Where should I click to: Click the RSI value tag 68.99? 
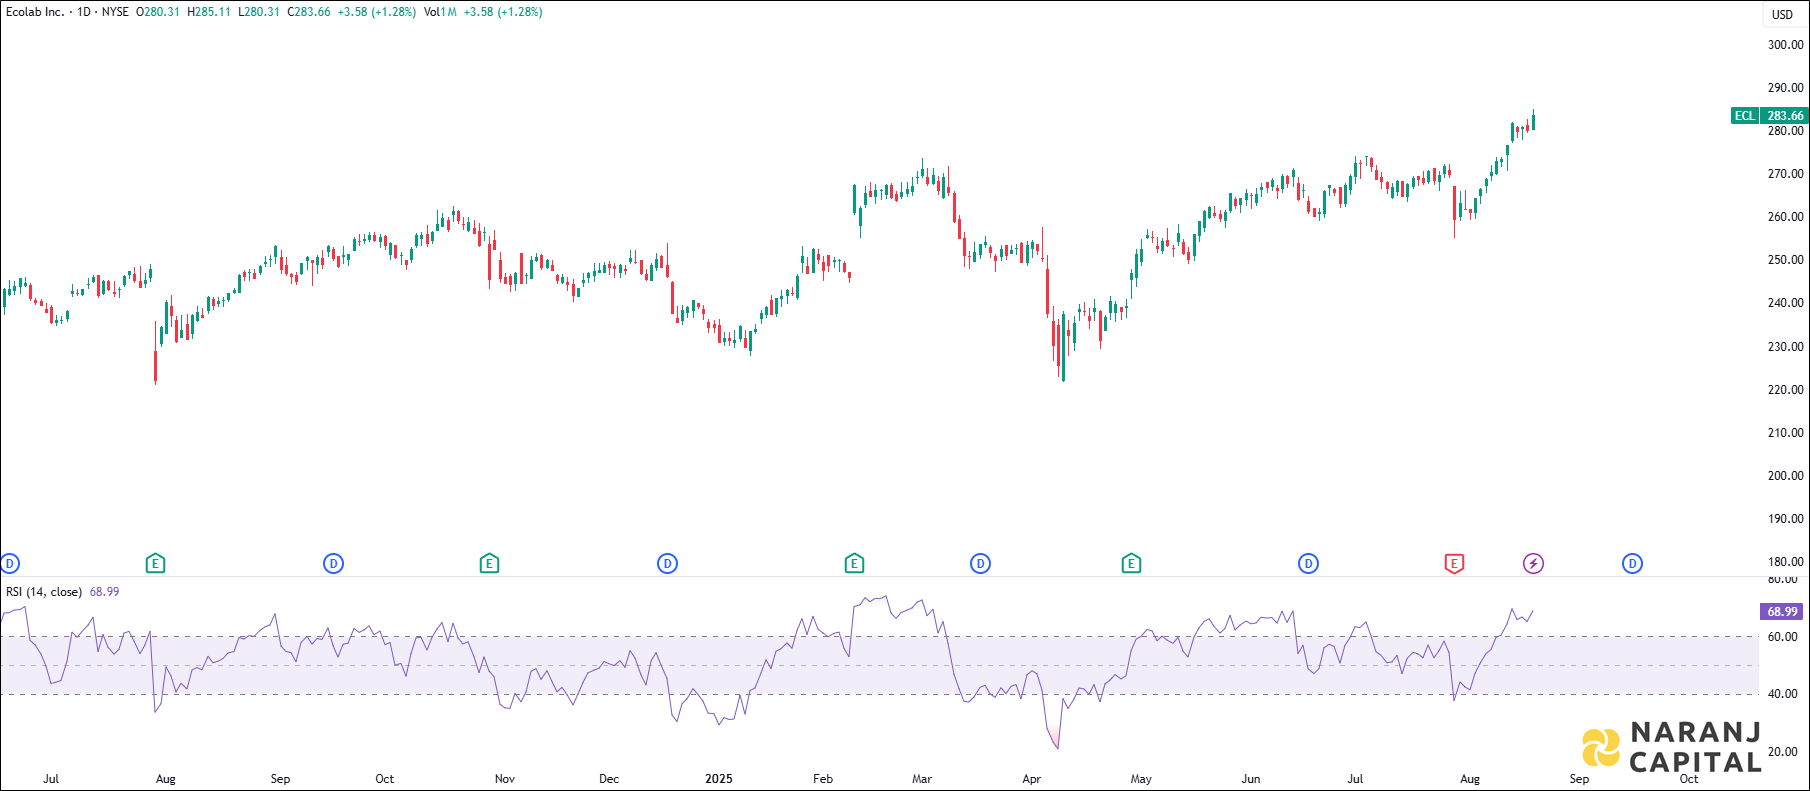pyautogui.click(x=1782, y=612)
